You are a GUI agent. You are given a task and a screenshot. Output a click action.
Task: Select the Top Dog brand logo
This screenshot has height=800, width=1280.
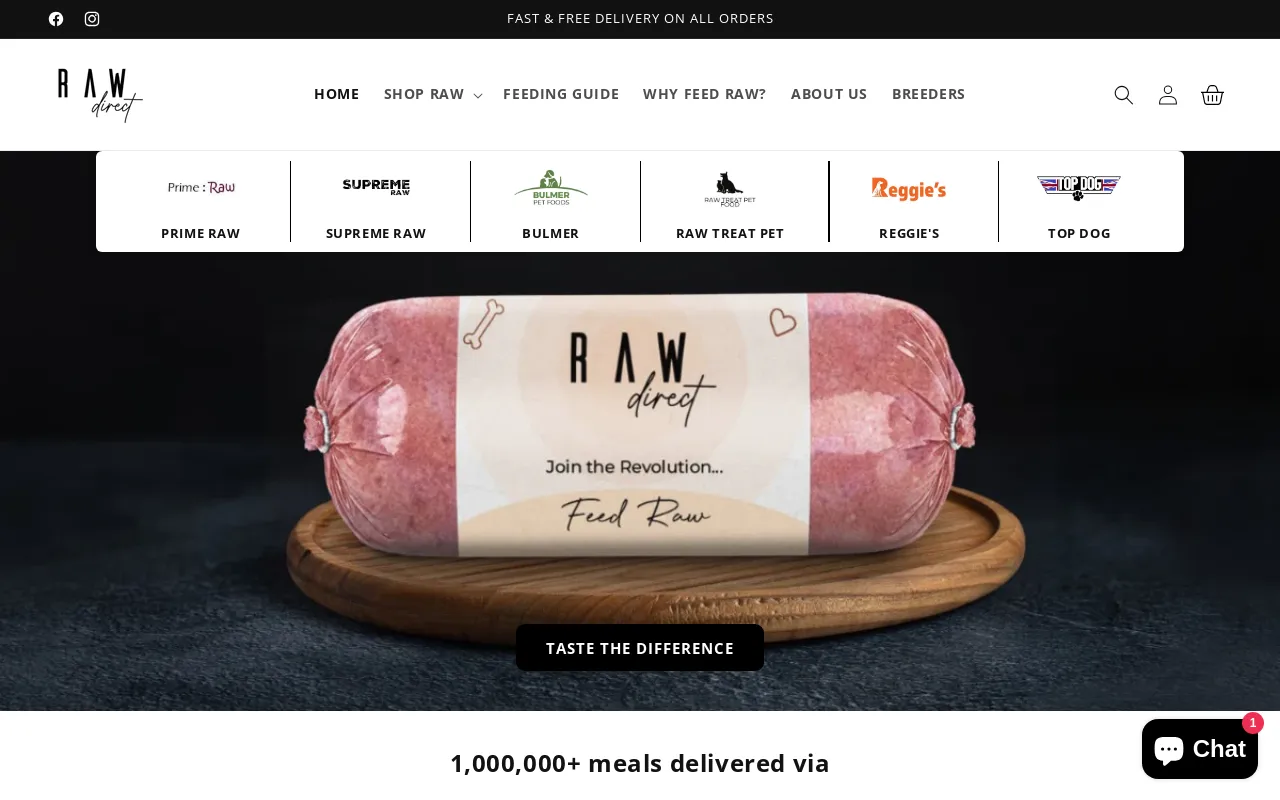(x=1079, y=187)
